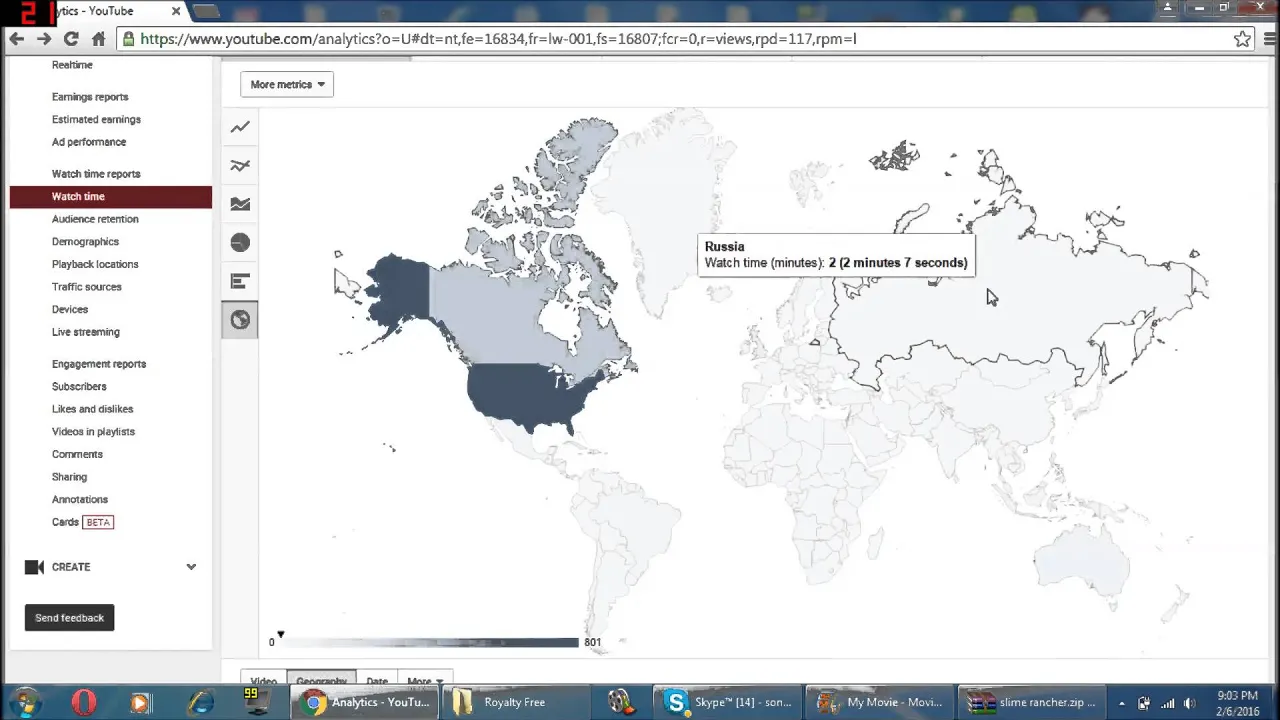
Task: Open the Live streaming report
Action: [x=86, y=332]
